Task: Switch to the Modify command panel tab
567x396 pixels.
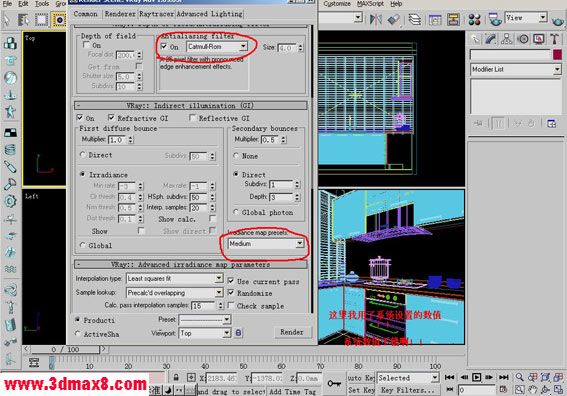Action: click(x=491, y=39)
